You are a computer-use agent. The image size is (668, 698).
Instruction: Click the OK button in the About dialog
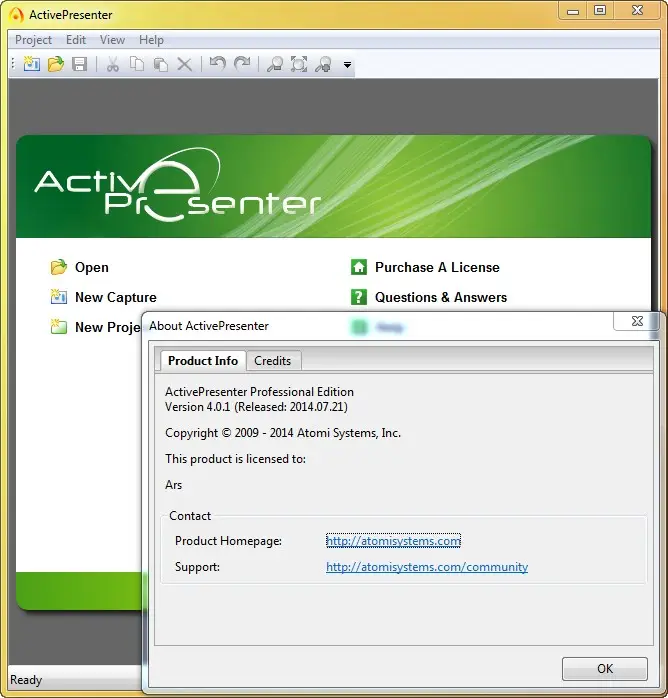pyautogui.click(x=605, y=669)
